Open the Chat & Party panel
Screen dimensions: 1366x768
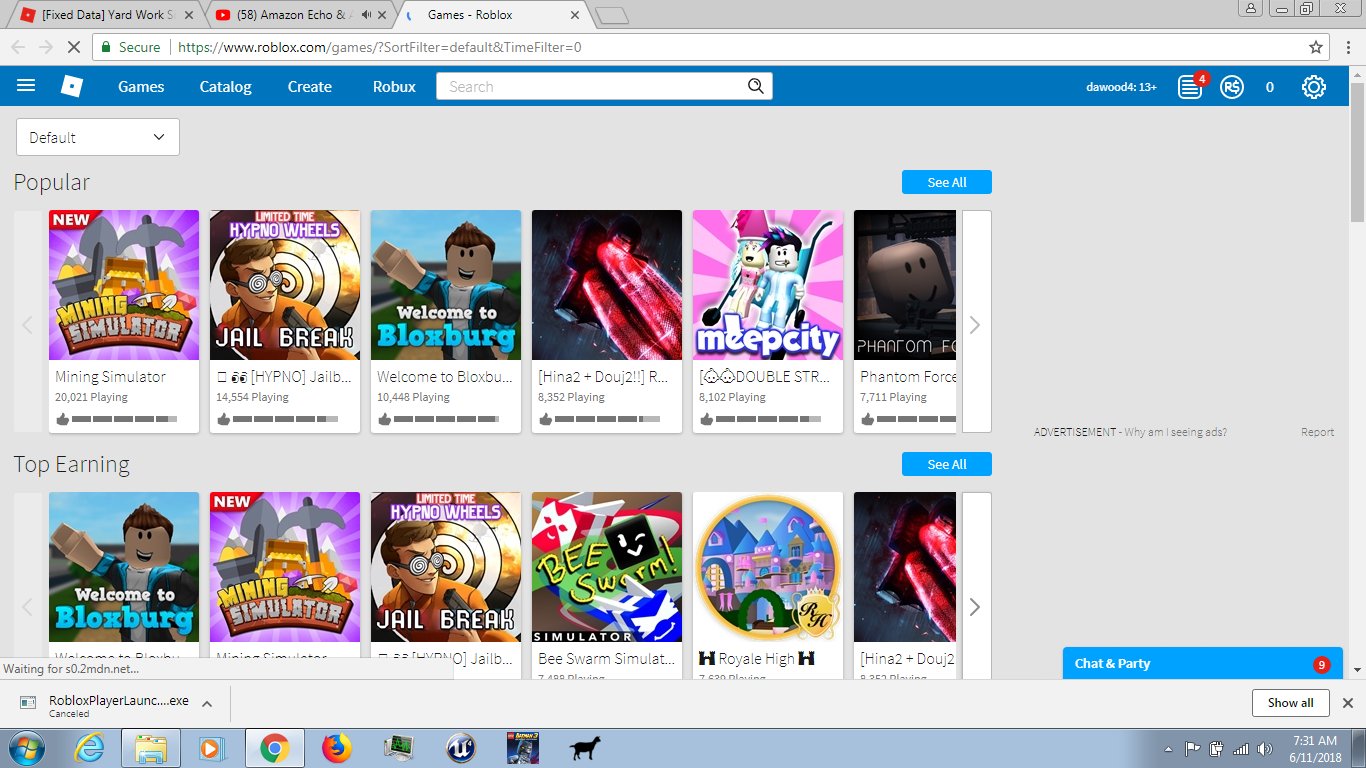tap(1202, 664)
